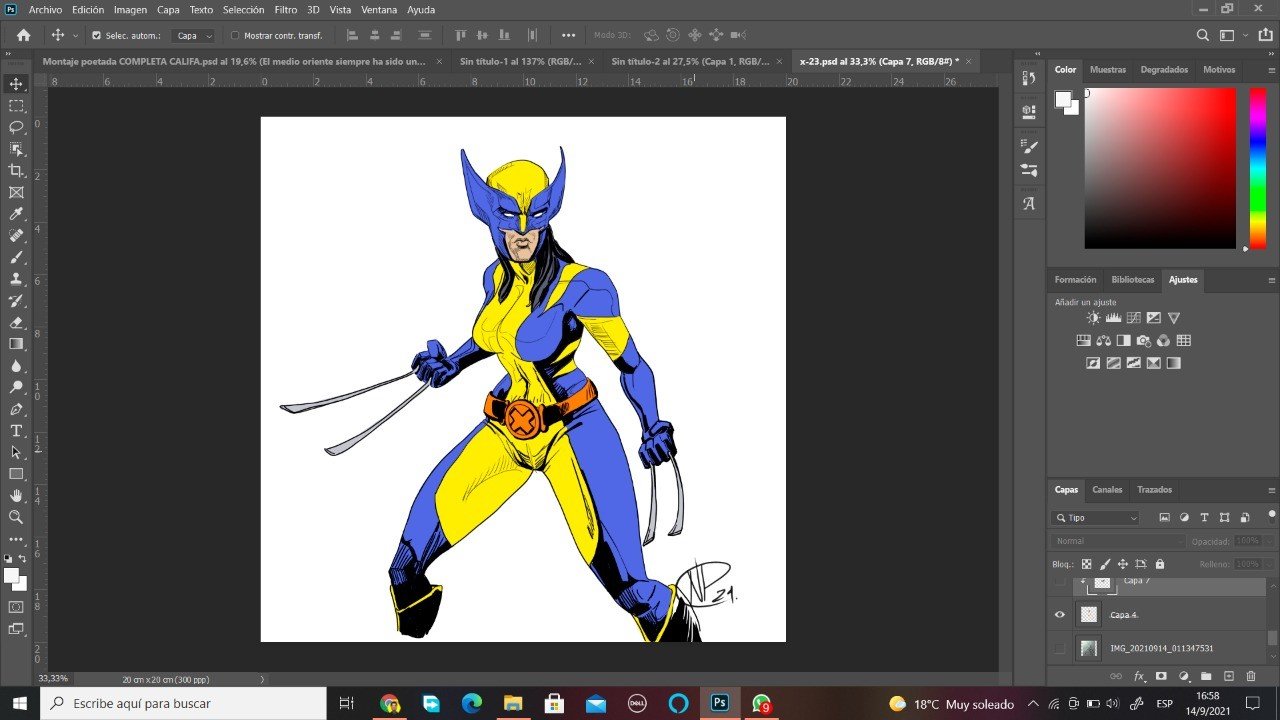Select the Crop tool
This screenshot has width=1280, height=720.
pyautogui.click(x=16, y=171)
